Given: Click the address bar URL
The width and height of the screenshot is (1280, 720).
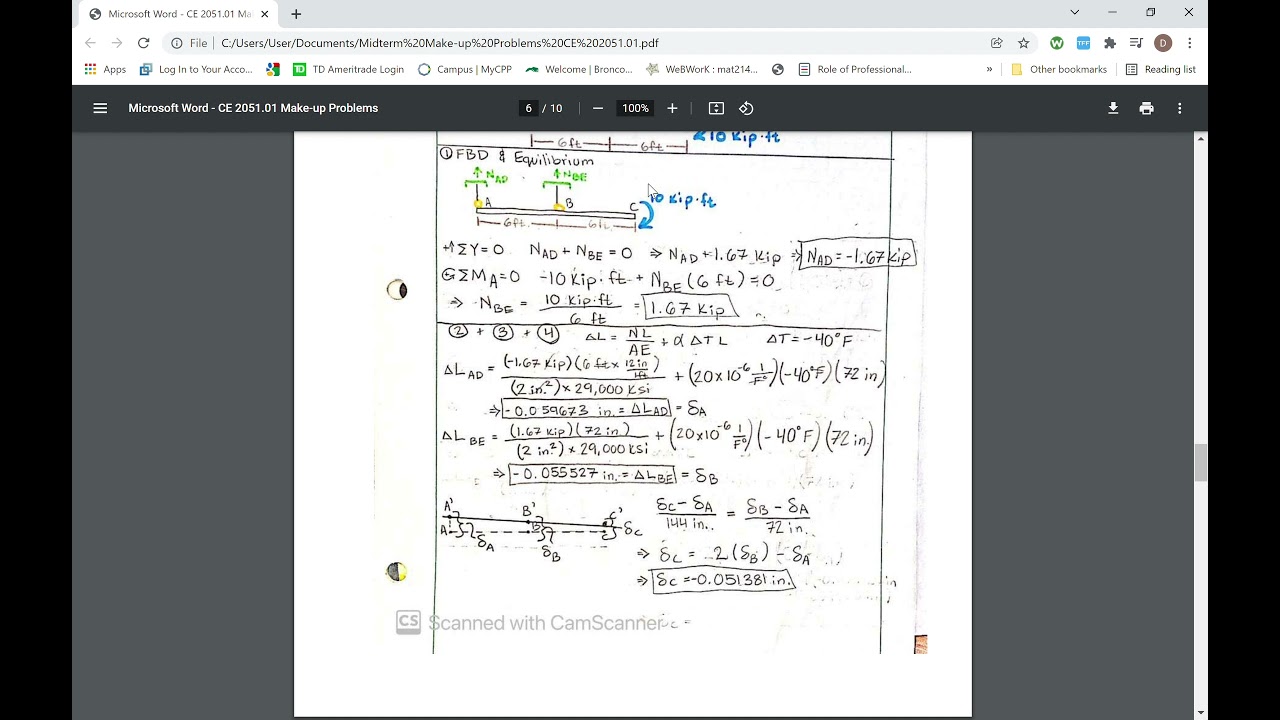Looking at the screenshot, I should 440,43.
